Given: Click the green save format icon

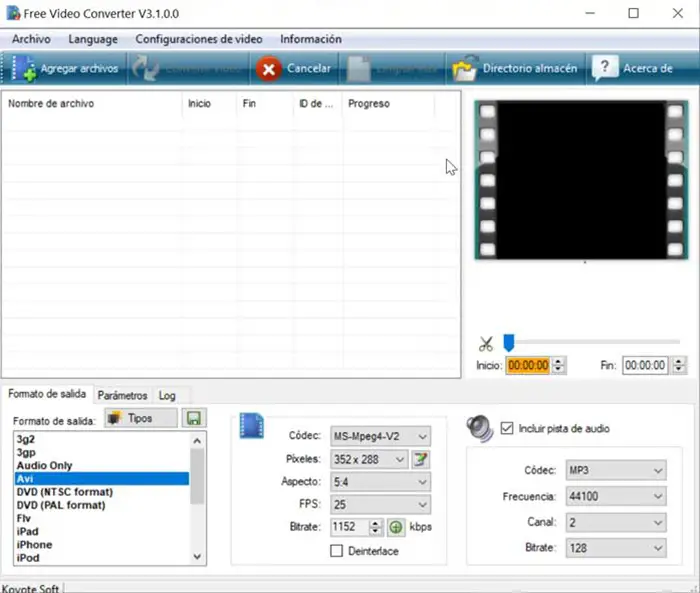Looking at the screenshot, I should coord(194,418).
